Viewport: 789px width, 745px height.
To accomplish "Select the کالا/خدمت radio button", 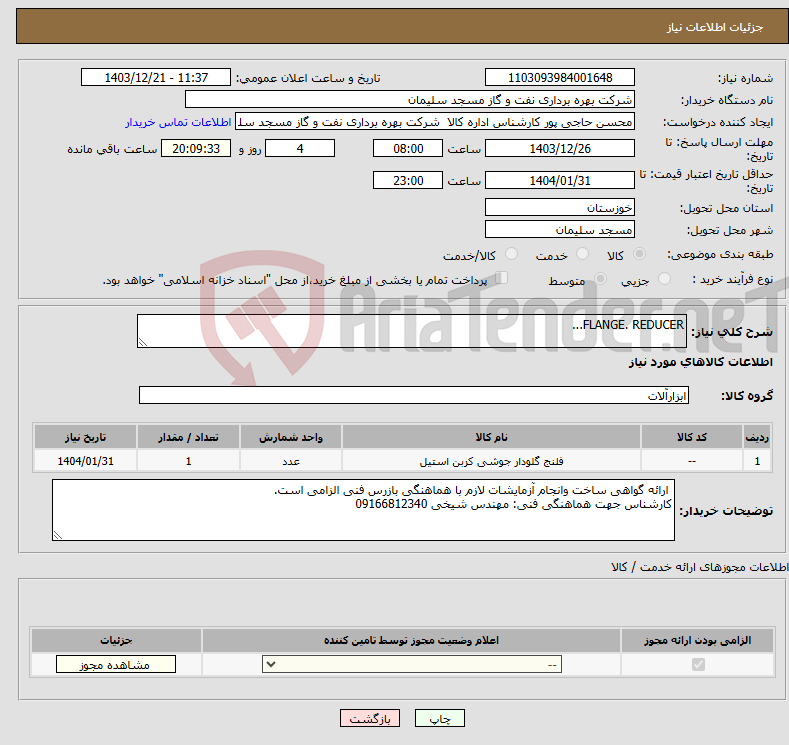I will pos(511,254).
